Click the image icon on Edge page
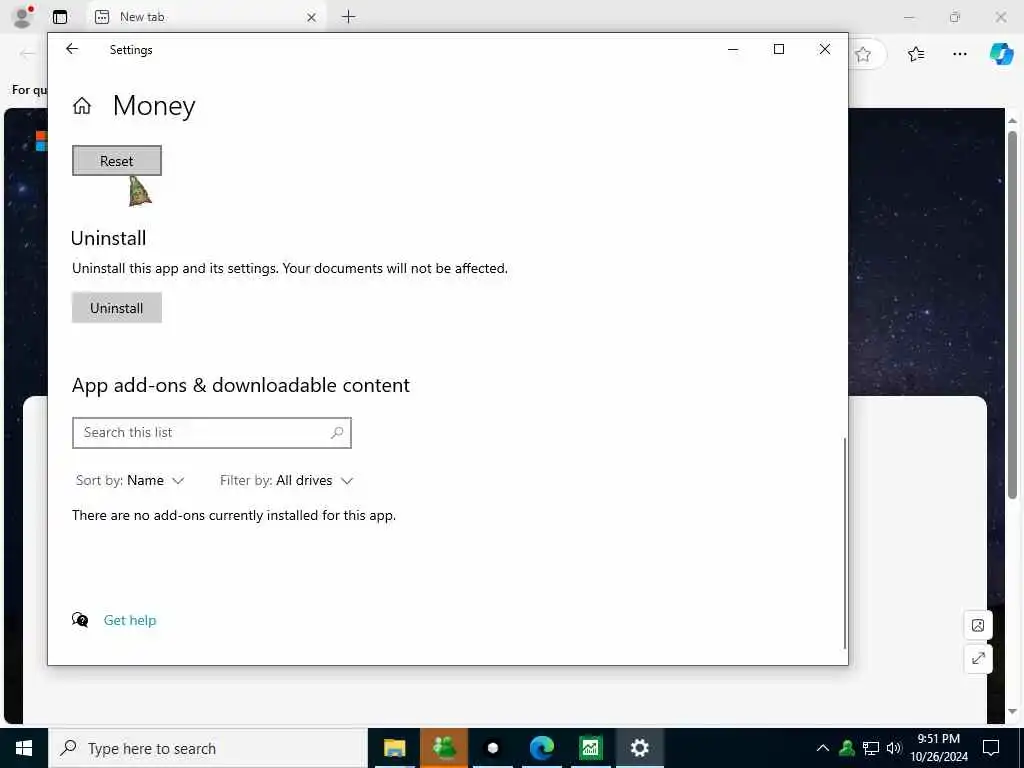 click(978, 626)
